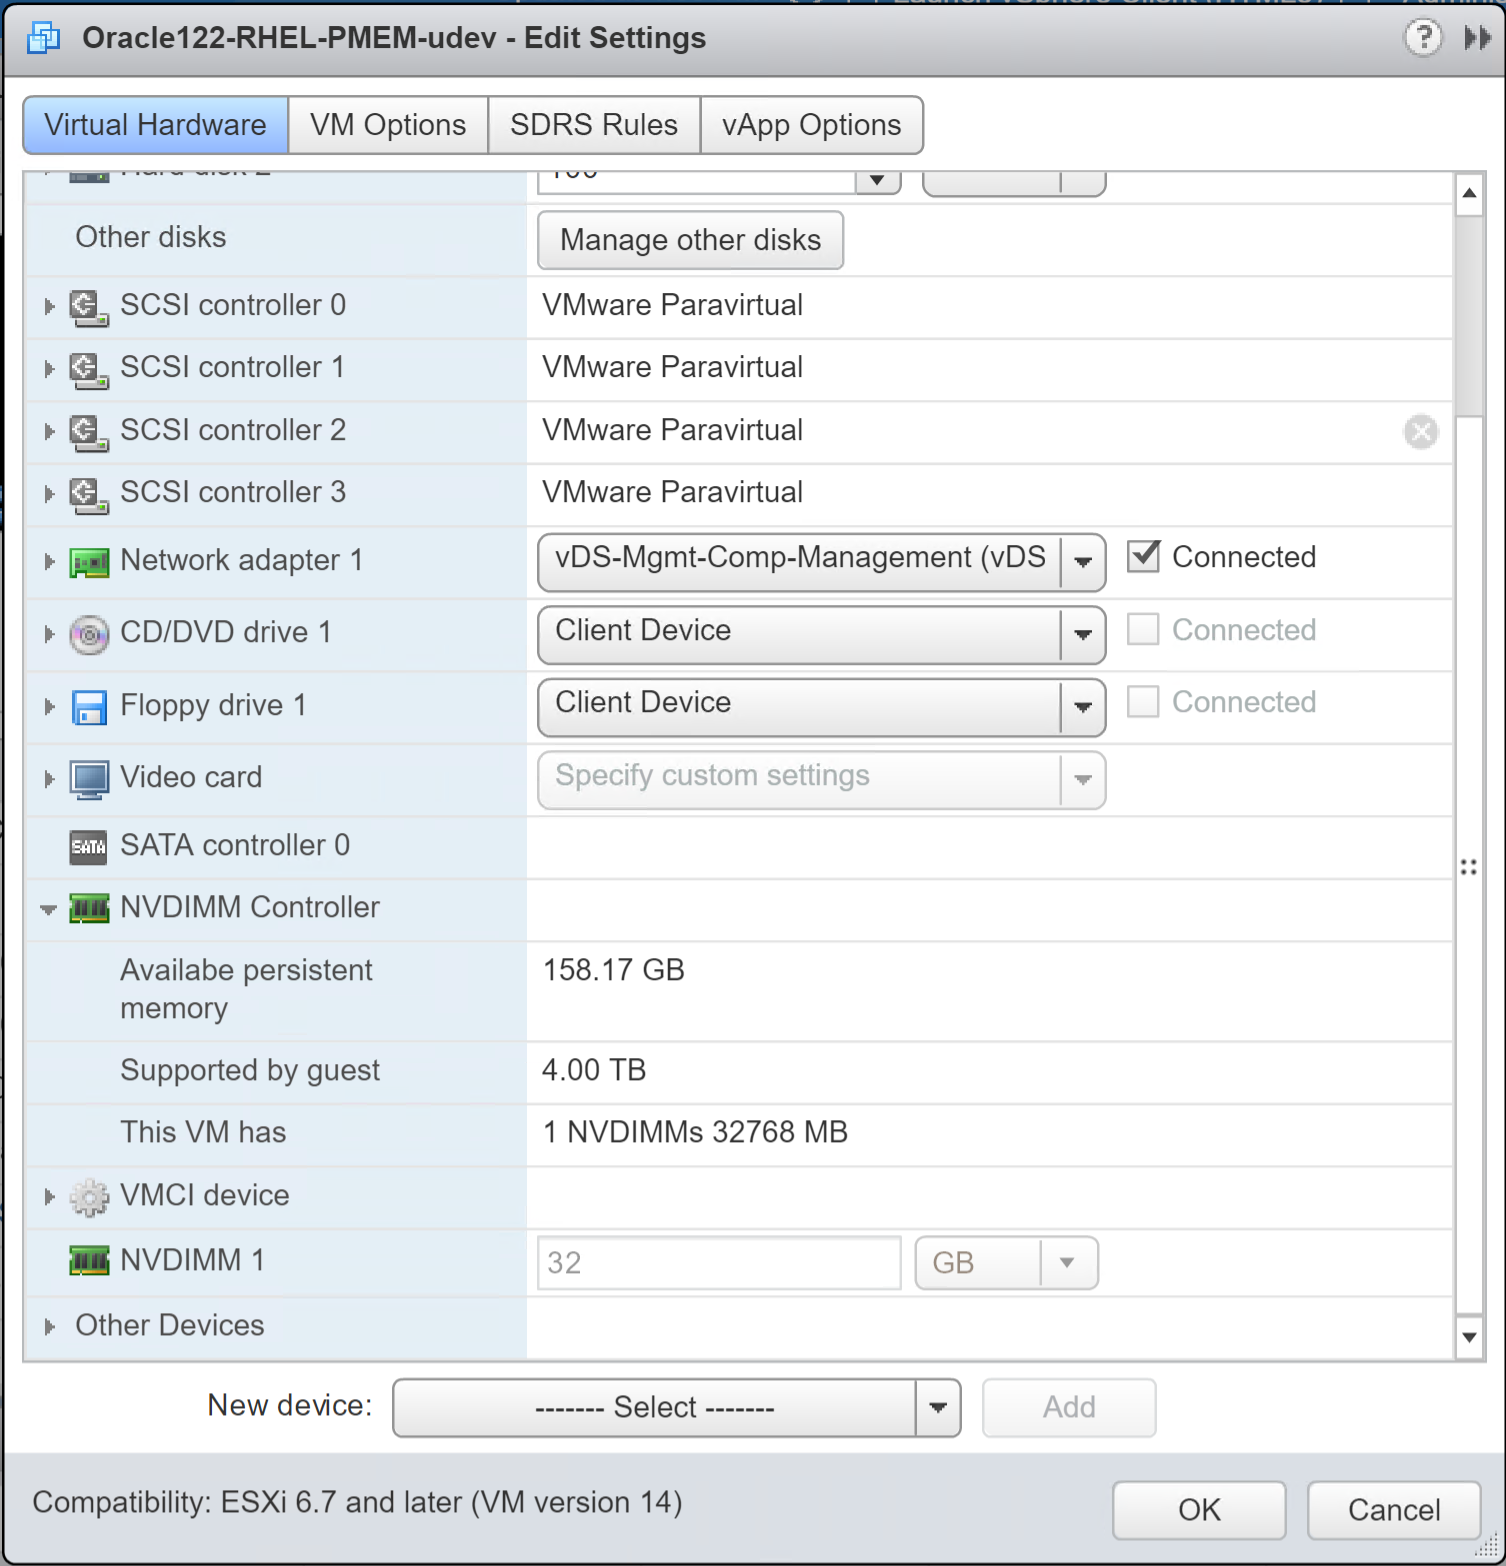Click the VMCI device gear icon
1506x1566 pixels.
pyautogui.click(x=89, y=1197)
